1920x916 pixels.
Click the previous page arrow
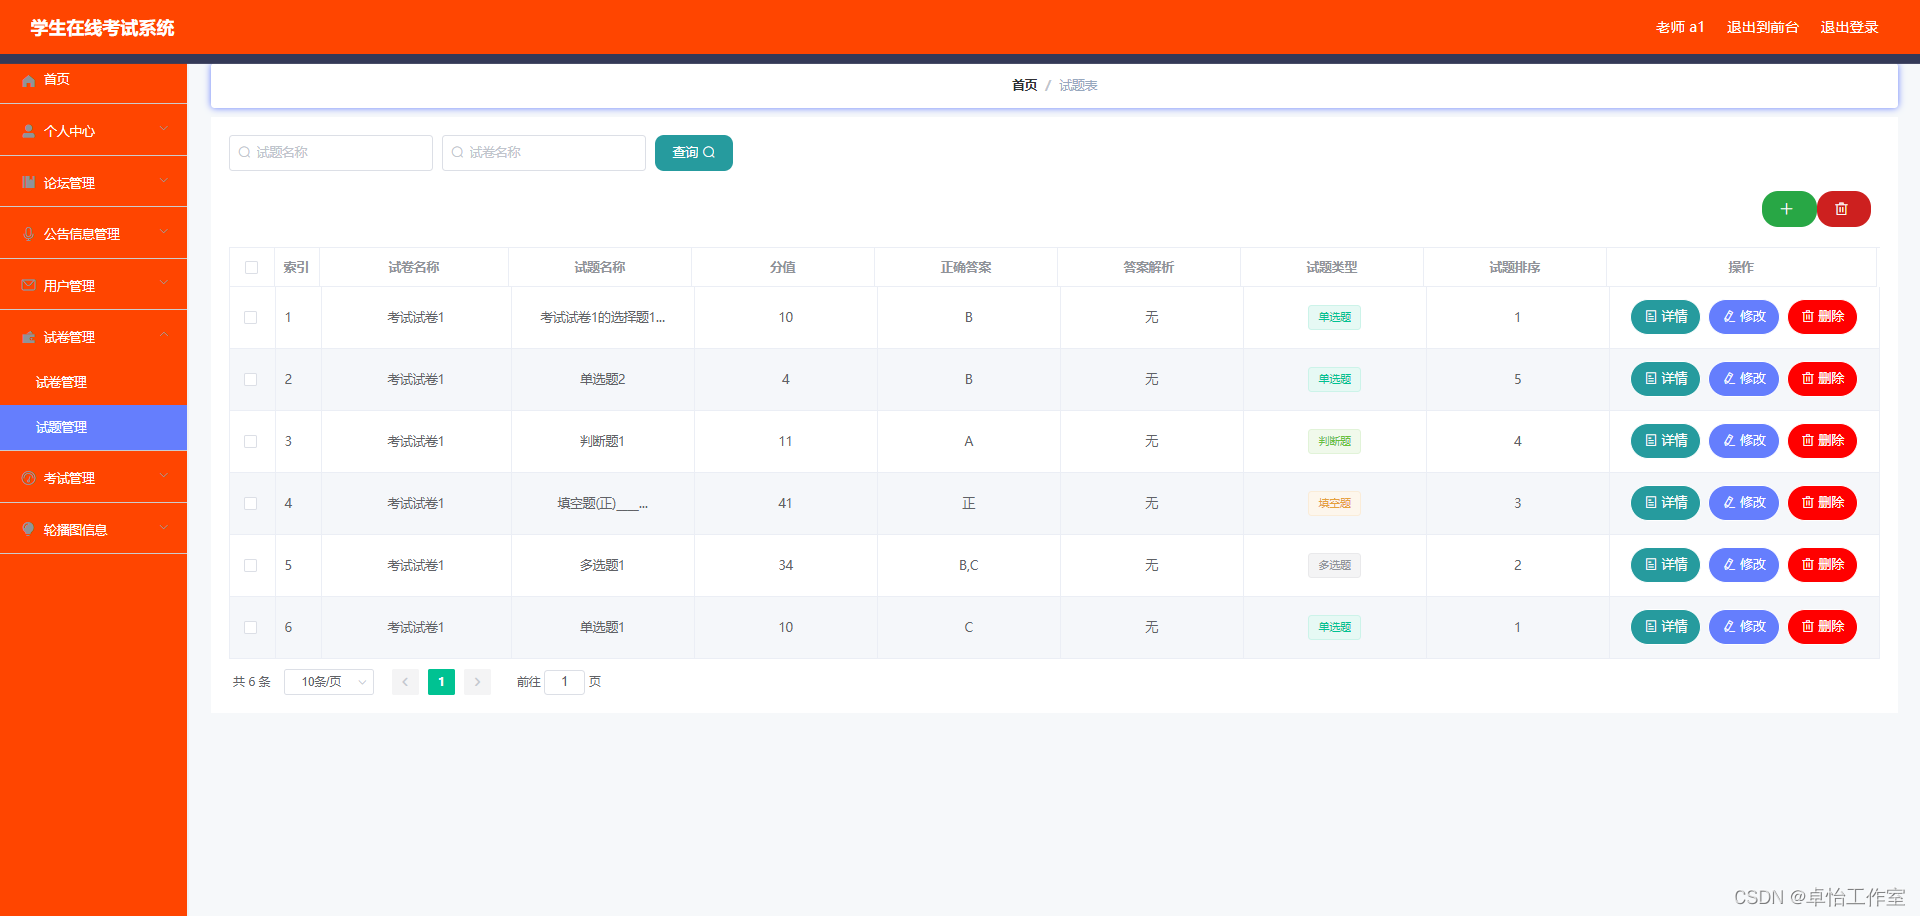[x=405, y=682]
